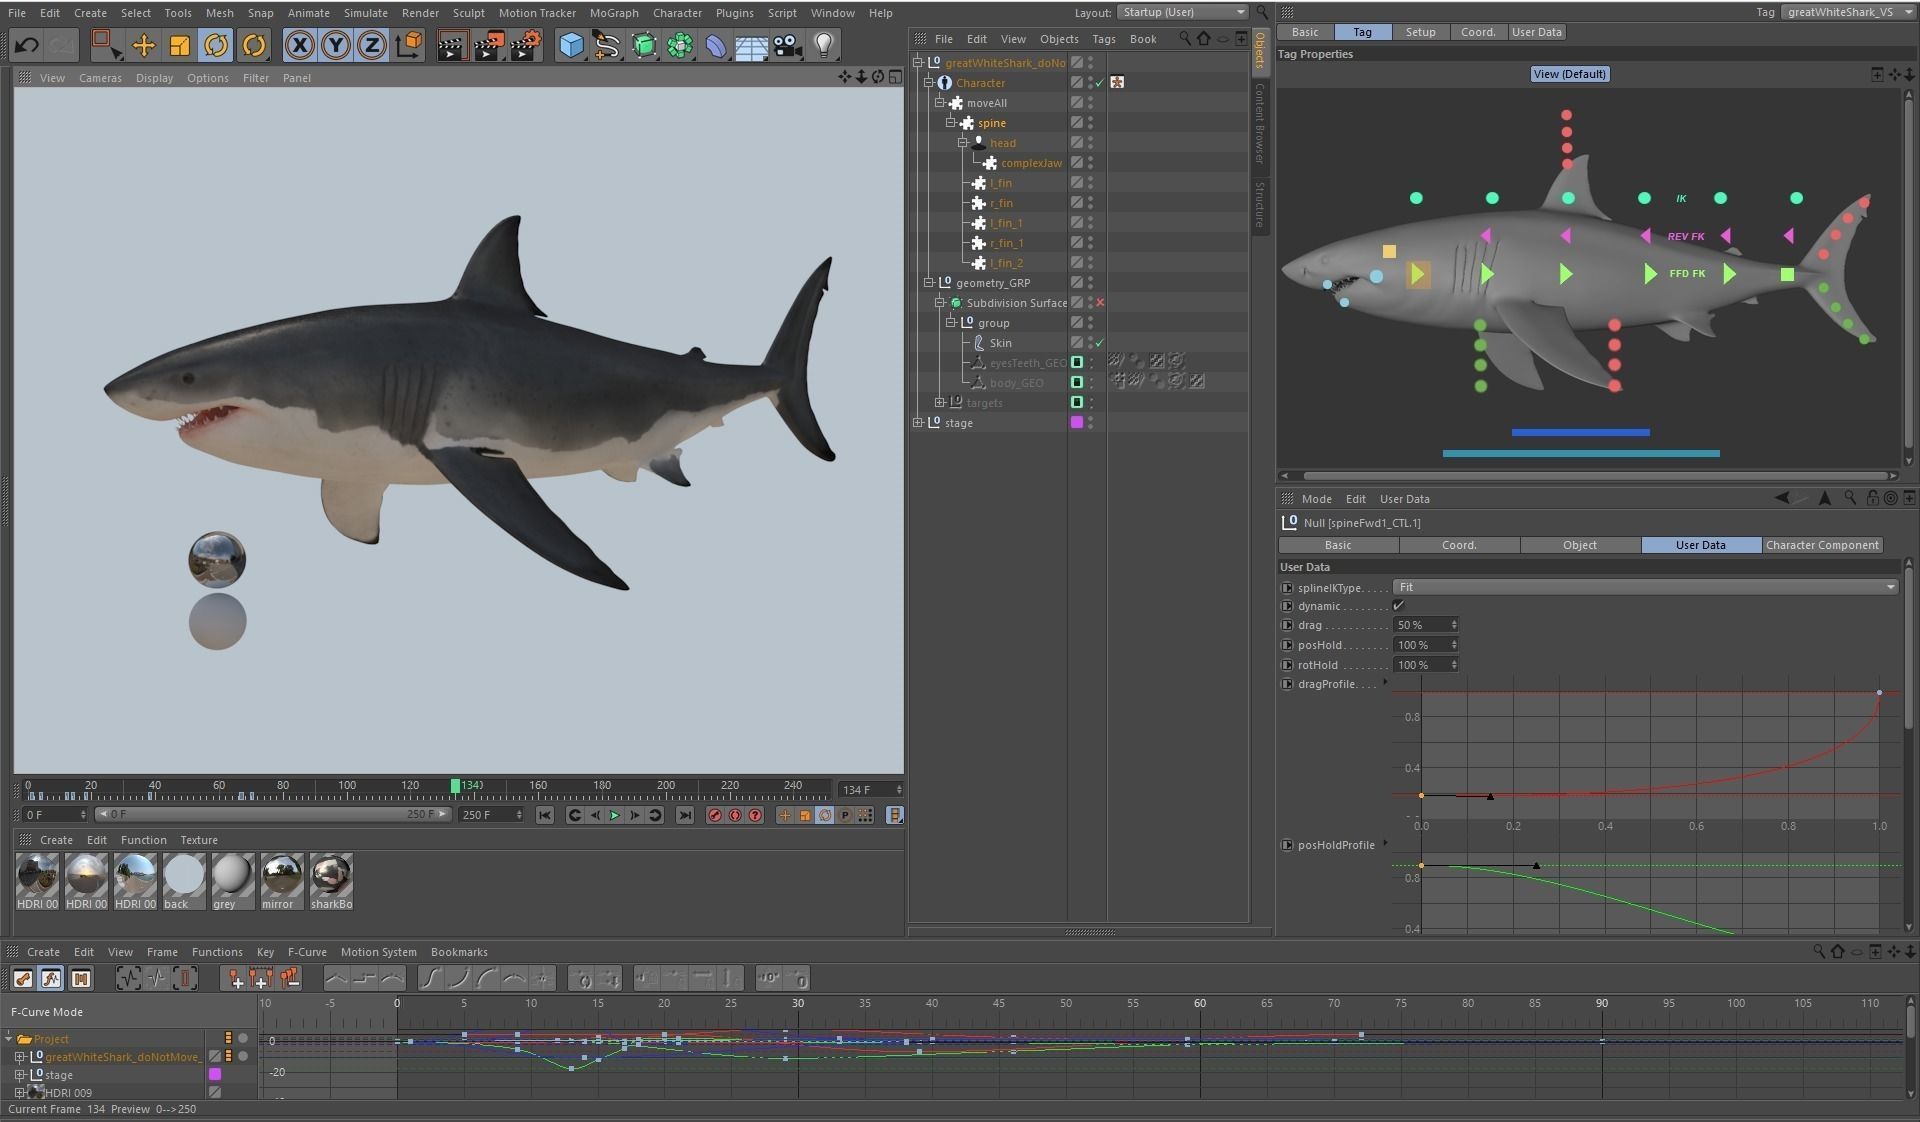
Task: Click the REV FK label in rig view
Action: coord(1686,237)
